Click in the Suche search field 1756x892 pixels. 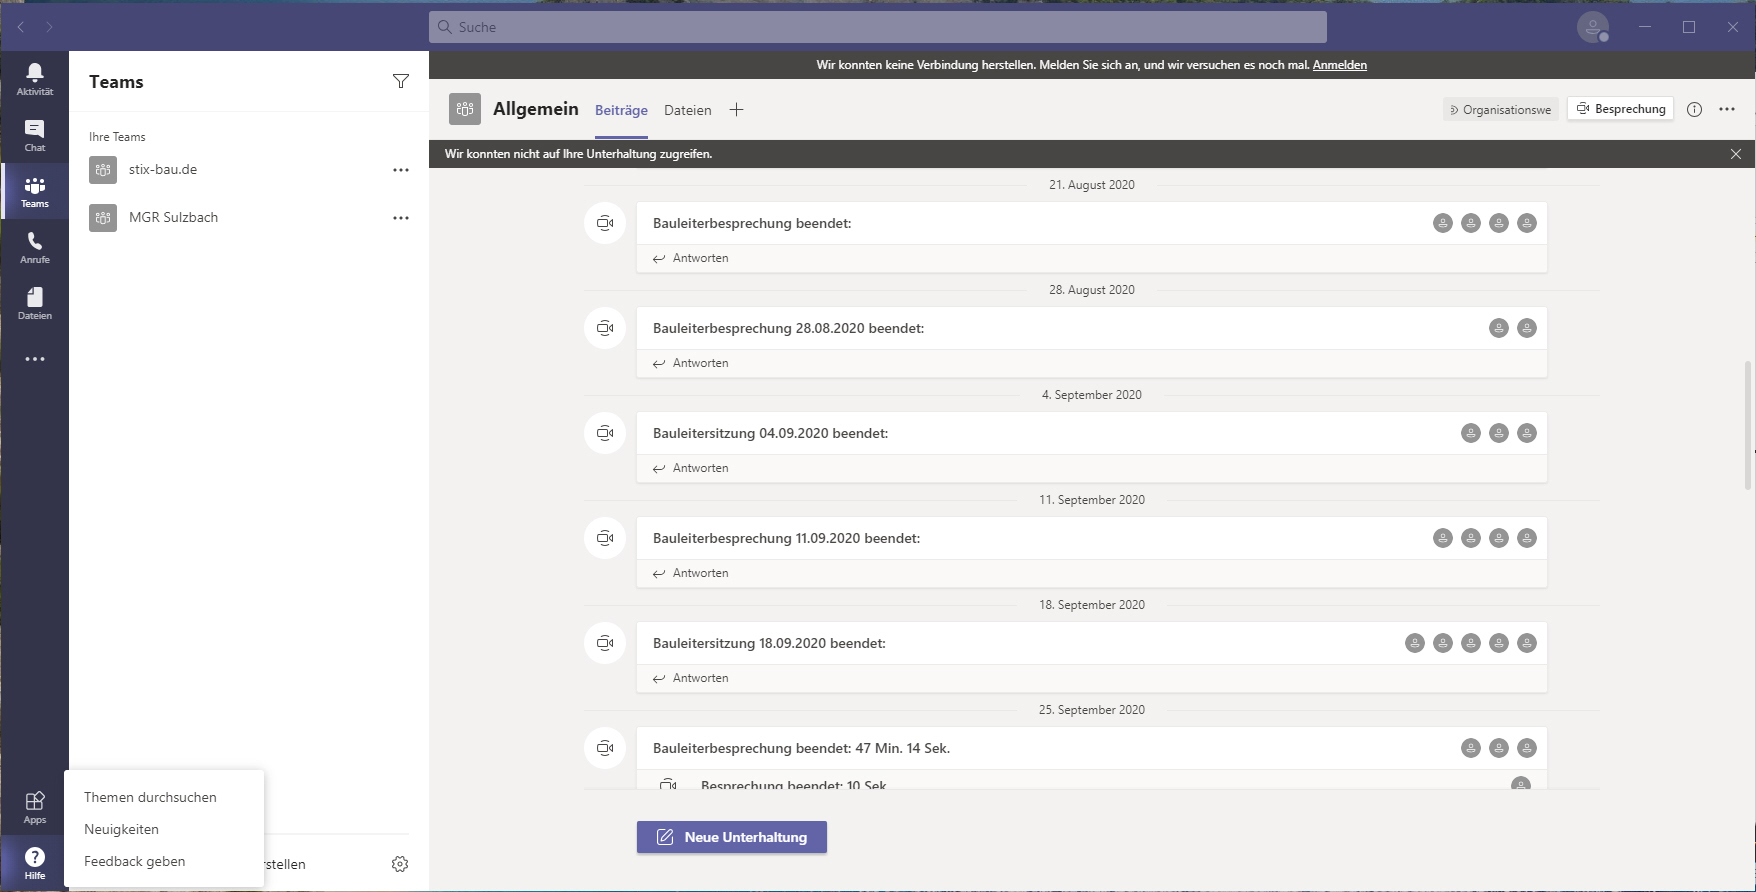coord(878,27)
